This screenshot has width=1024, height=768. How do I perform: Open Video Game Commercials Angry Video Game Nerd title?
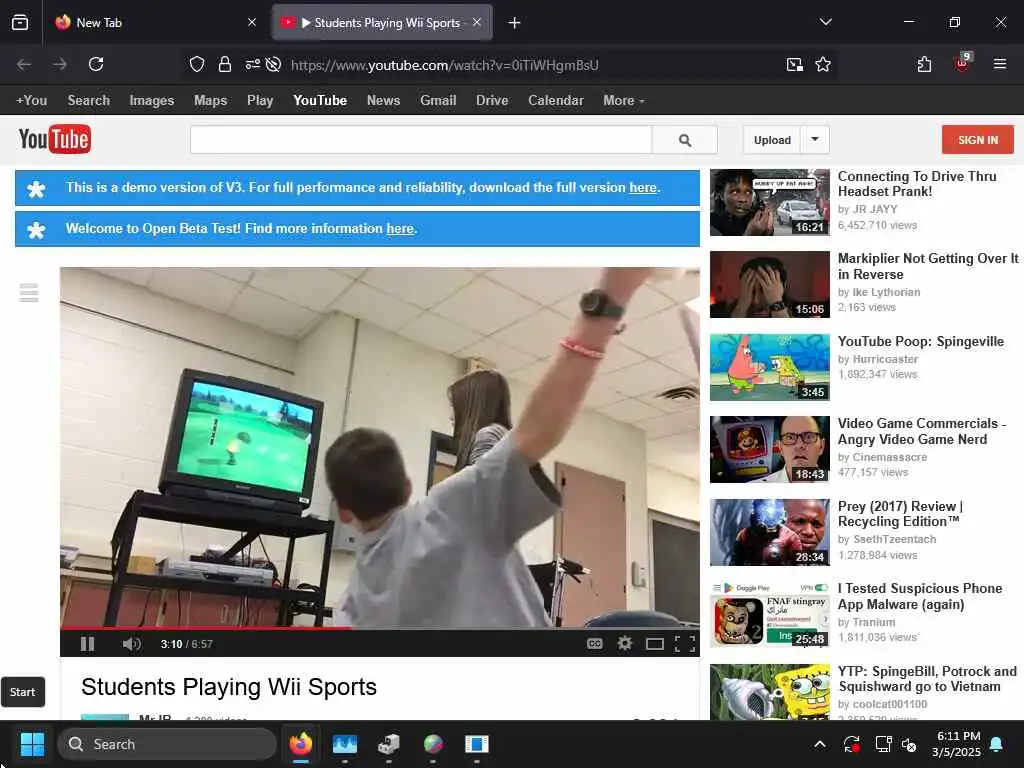[x=921, y=431]
